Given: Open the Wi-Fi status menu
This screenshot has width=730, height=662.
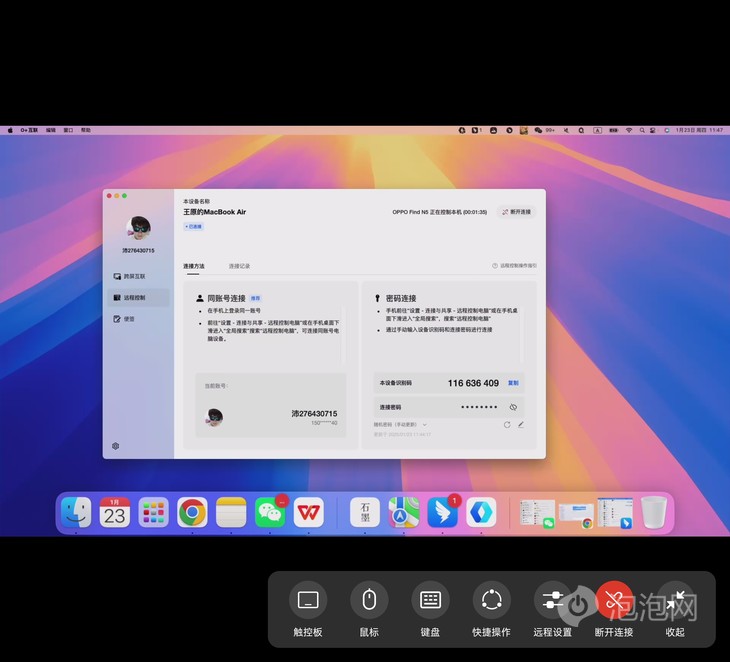Looking at the screenshot, I should tap(629, 130).
